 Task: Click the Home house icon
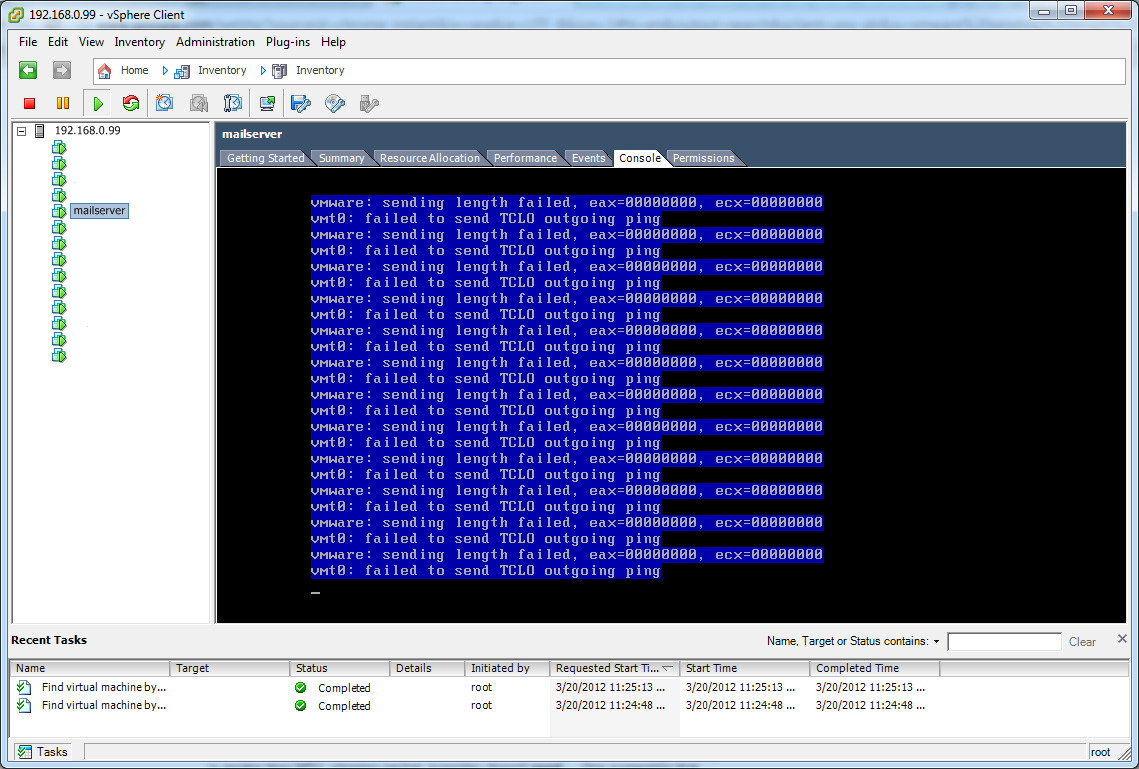point(105,70)
